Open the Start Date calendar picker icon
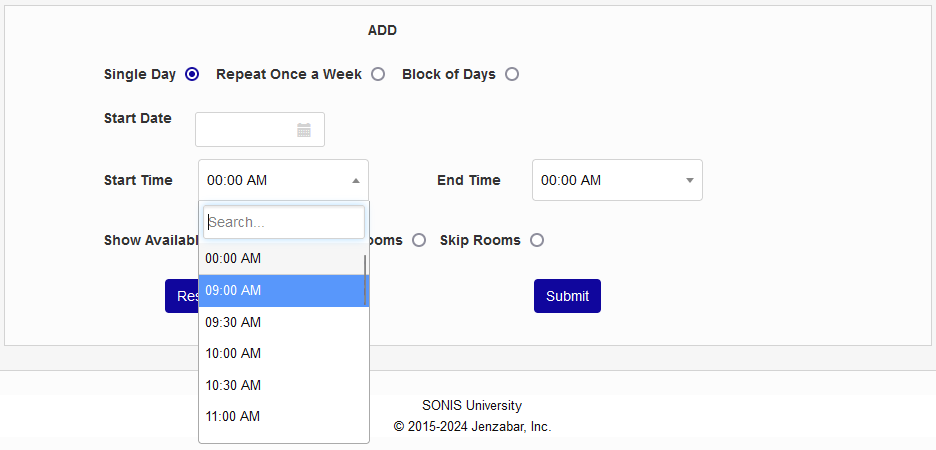This screenshot has height=450, width=936. [x=304, y=130]
